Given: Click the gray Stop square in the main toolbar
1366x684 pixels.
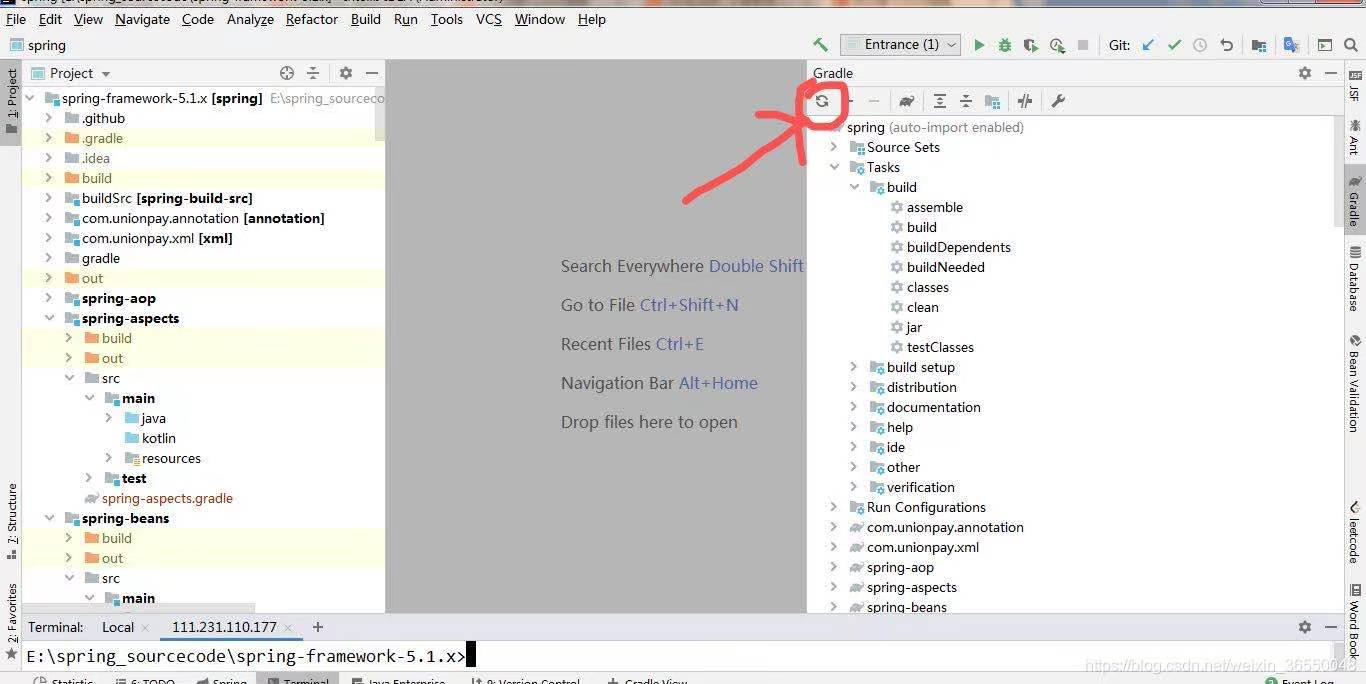Looking at the screenshot, I should (x=1083, y=45).
